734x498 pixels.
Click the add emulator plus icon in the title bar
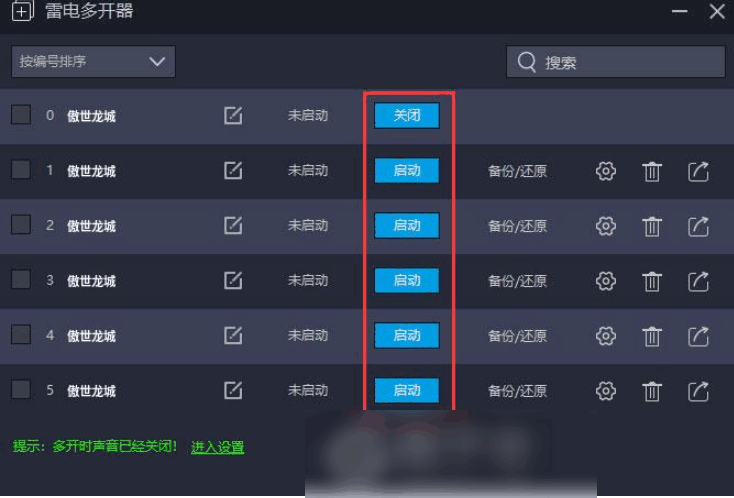22,11
